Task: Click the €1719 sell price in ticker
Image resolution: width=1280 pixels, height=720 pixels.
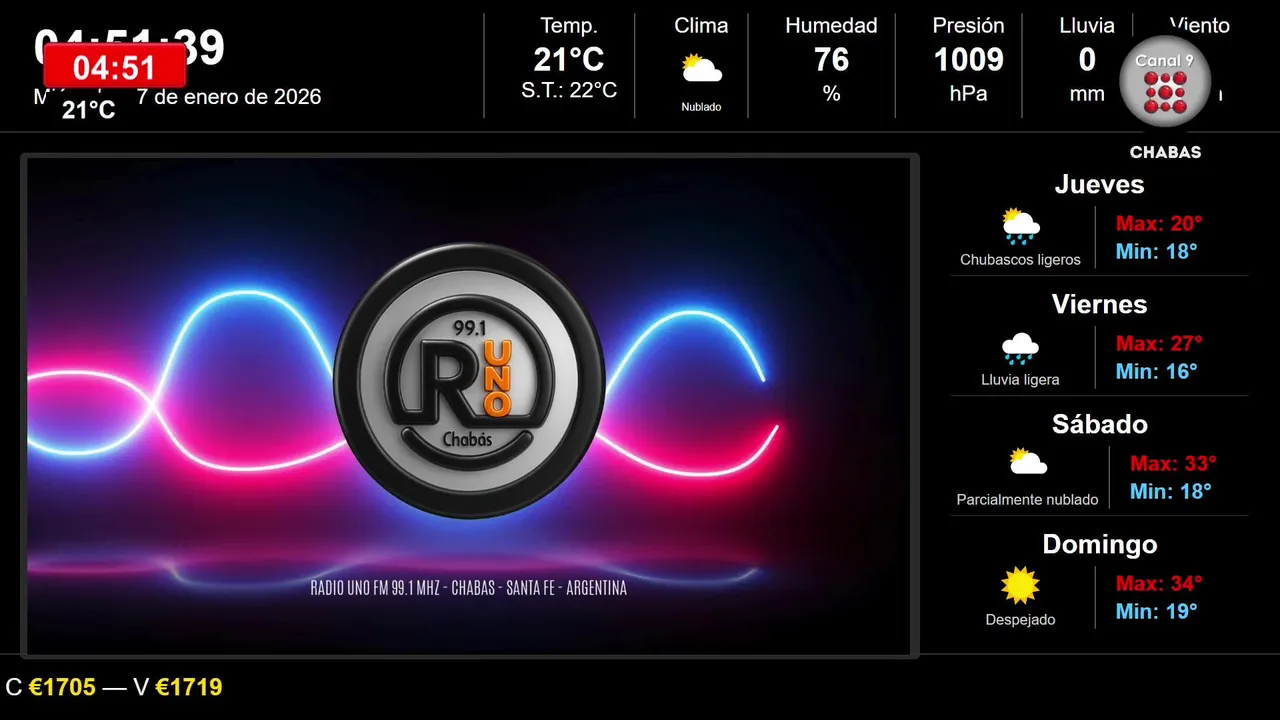Action: 188,687
